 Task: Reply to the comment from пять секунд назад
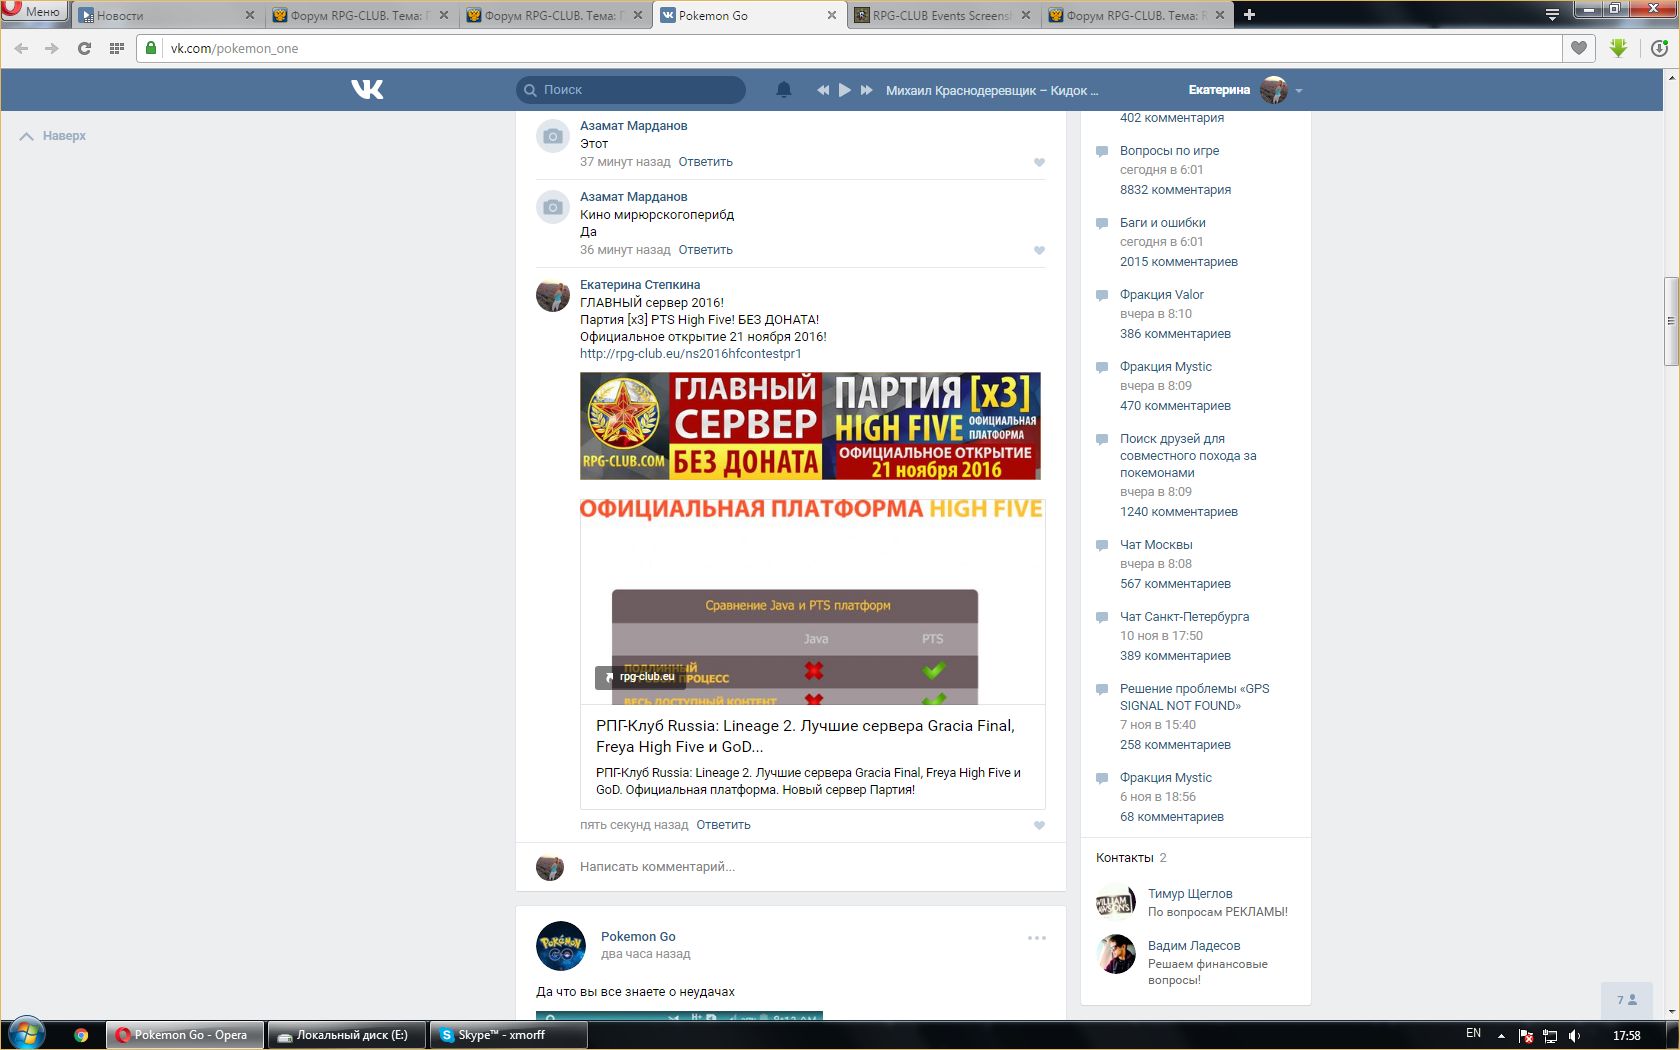[723, 825]
